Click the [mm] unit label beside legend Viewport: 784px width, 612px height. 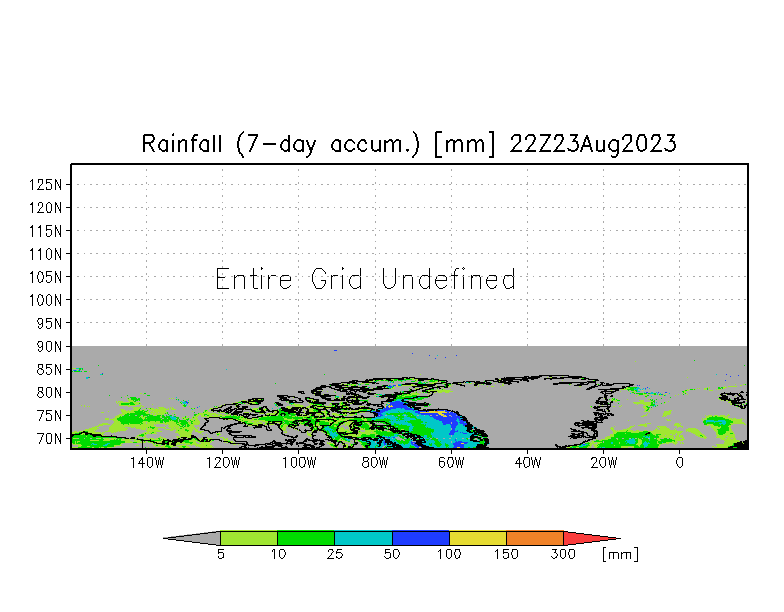point(620,554)
